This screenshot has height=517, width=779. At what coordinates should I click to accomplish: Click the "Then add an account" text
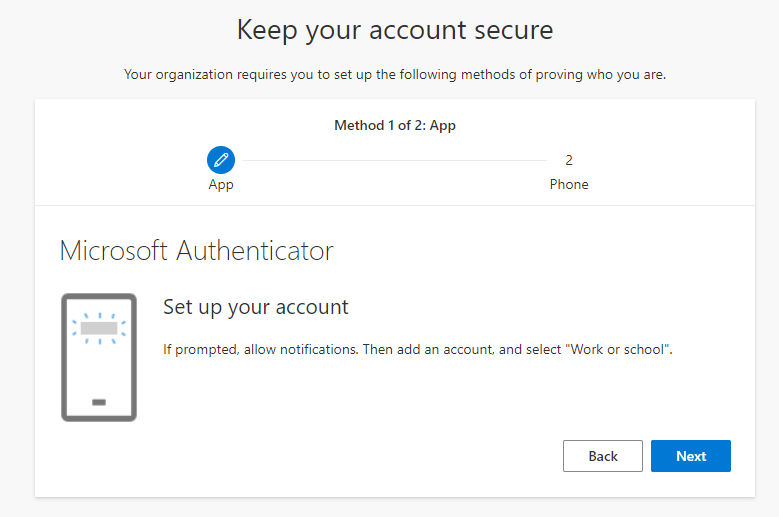428,350
